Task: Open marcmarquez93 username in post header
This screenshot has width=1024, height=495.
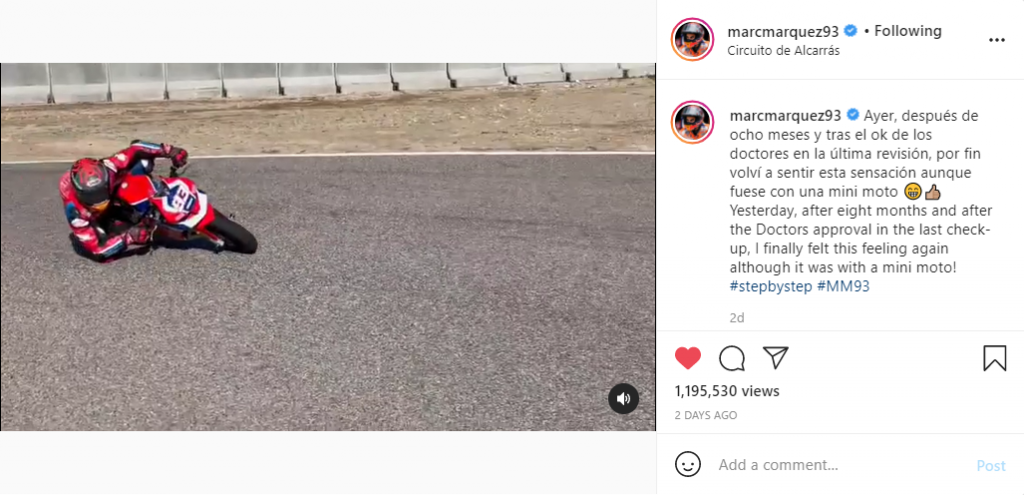Action: [x=782, y=31]
